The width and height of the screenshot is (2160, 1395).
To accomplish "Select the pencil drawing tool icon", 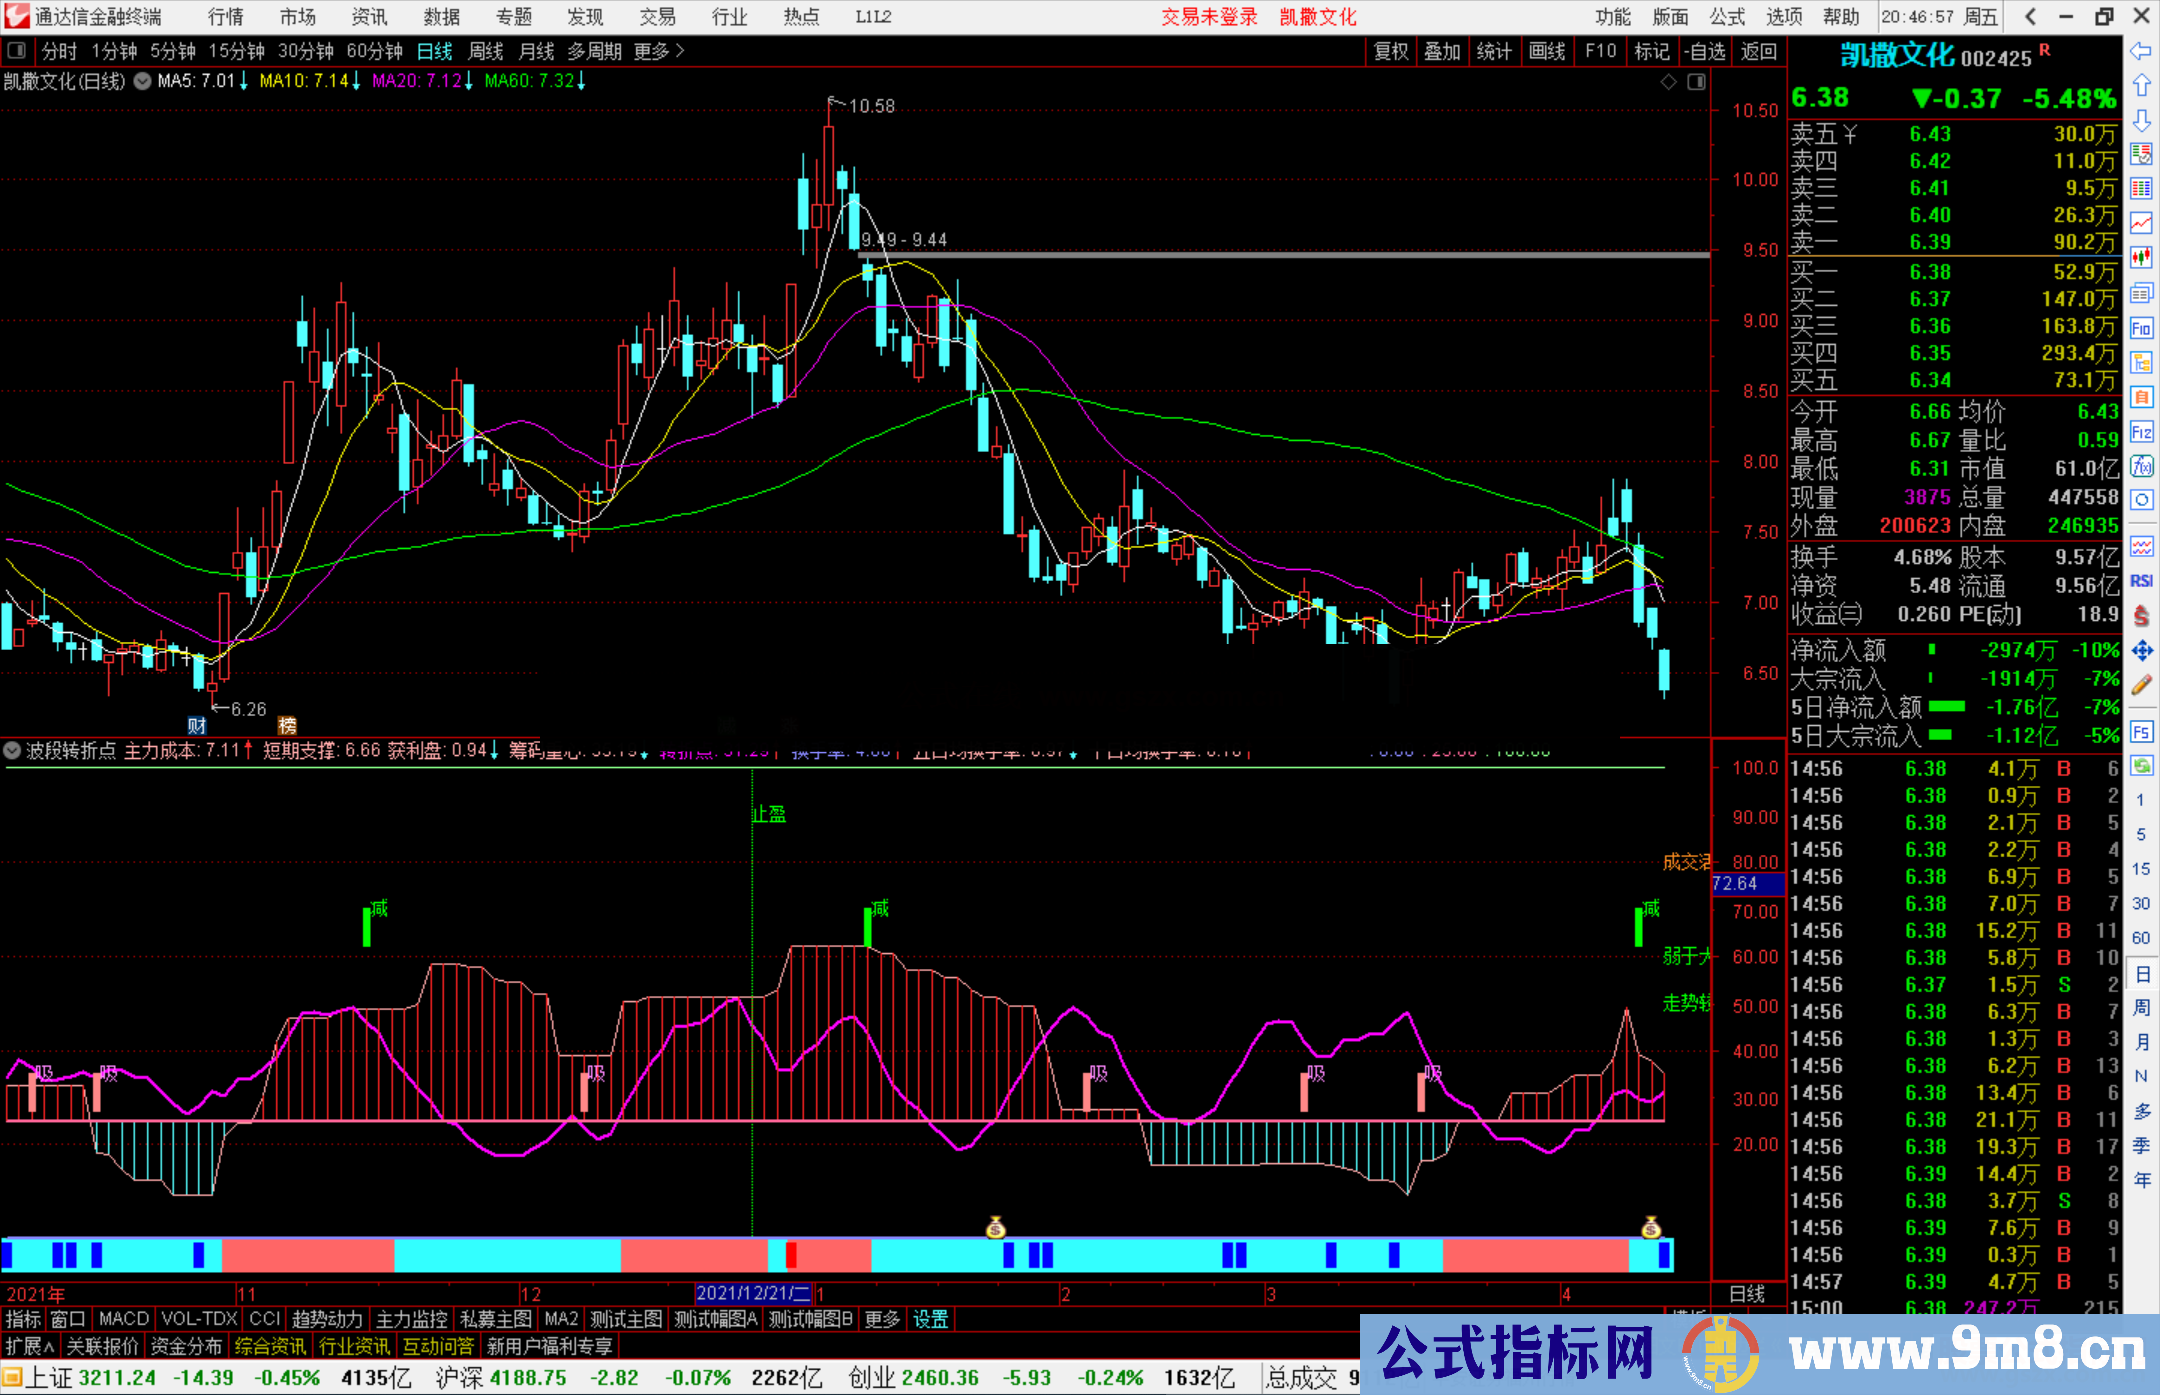I will [x=2141, y=685].
